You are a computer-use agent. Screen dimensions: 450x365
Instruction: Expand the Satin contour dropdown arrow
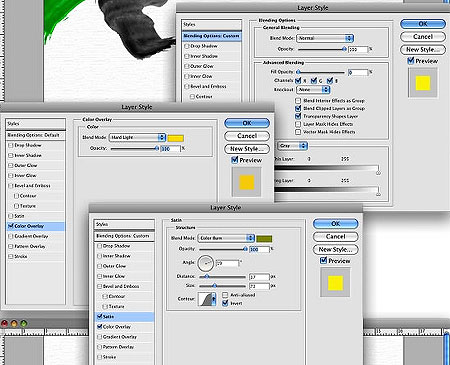point(214,299)
